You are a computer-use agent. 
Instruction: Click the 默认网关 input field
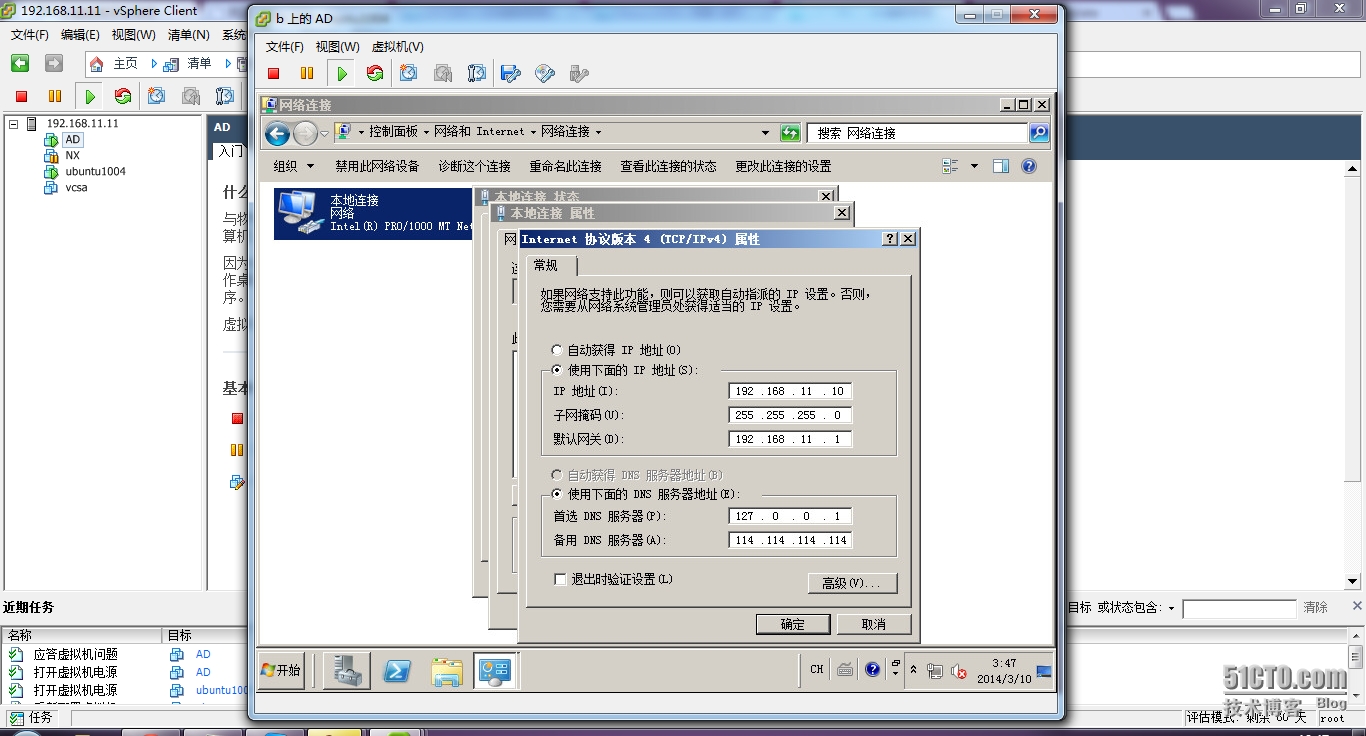tap(791, 439)
